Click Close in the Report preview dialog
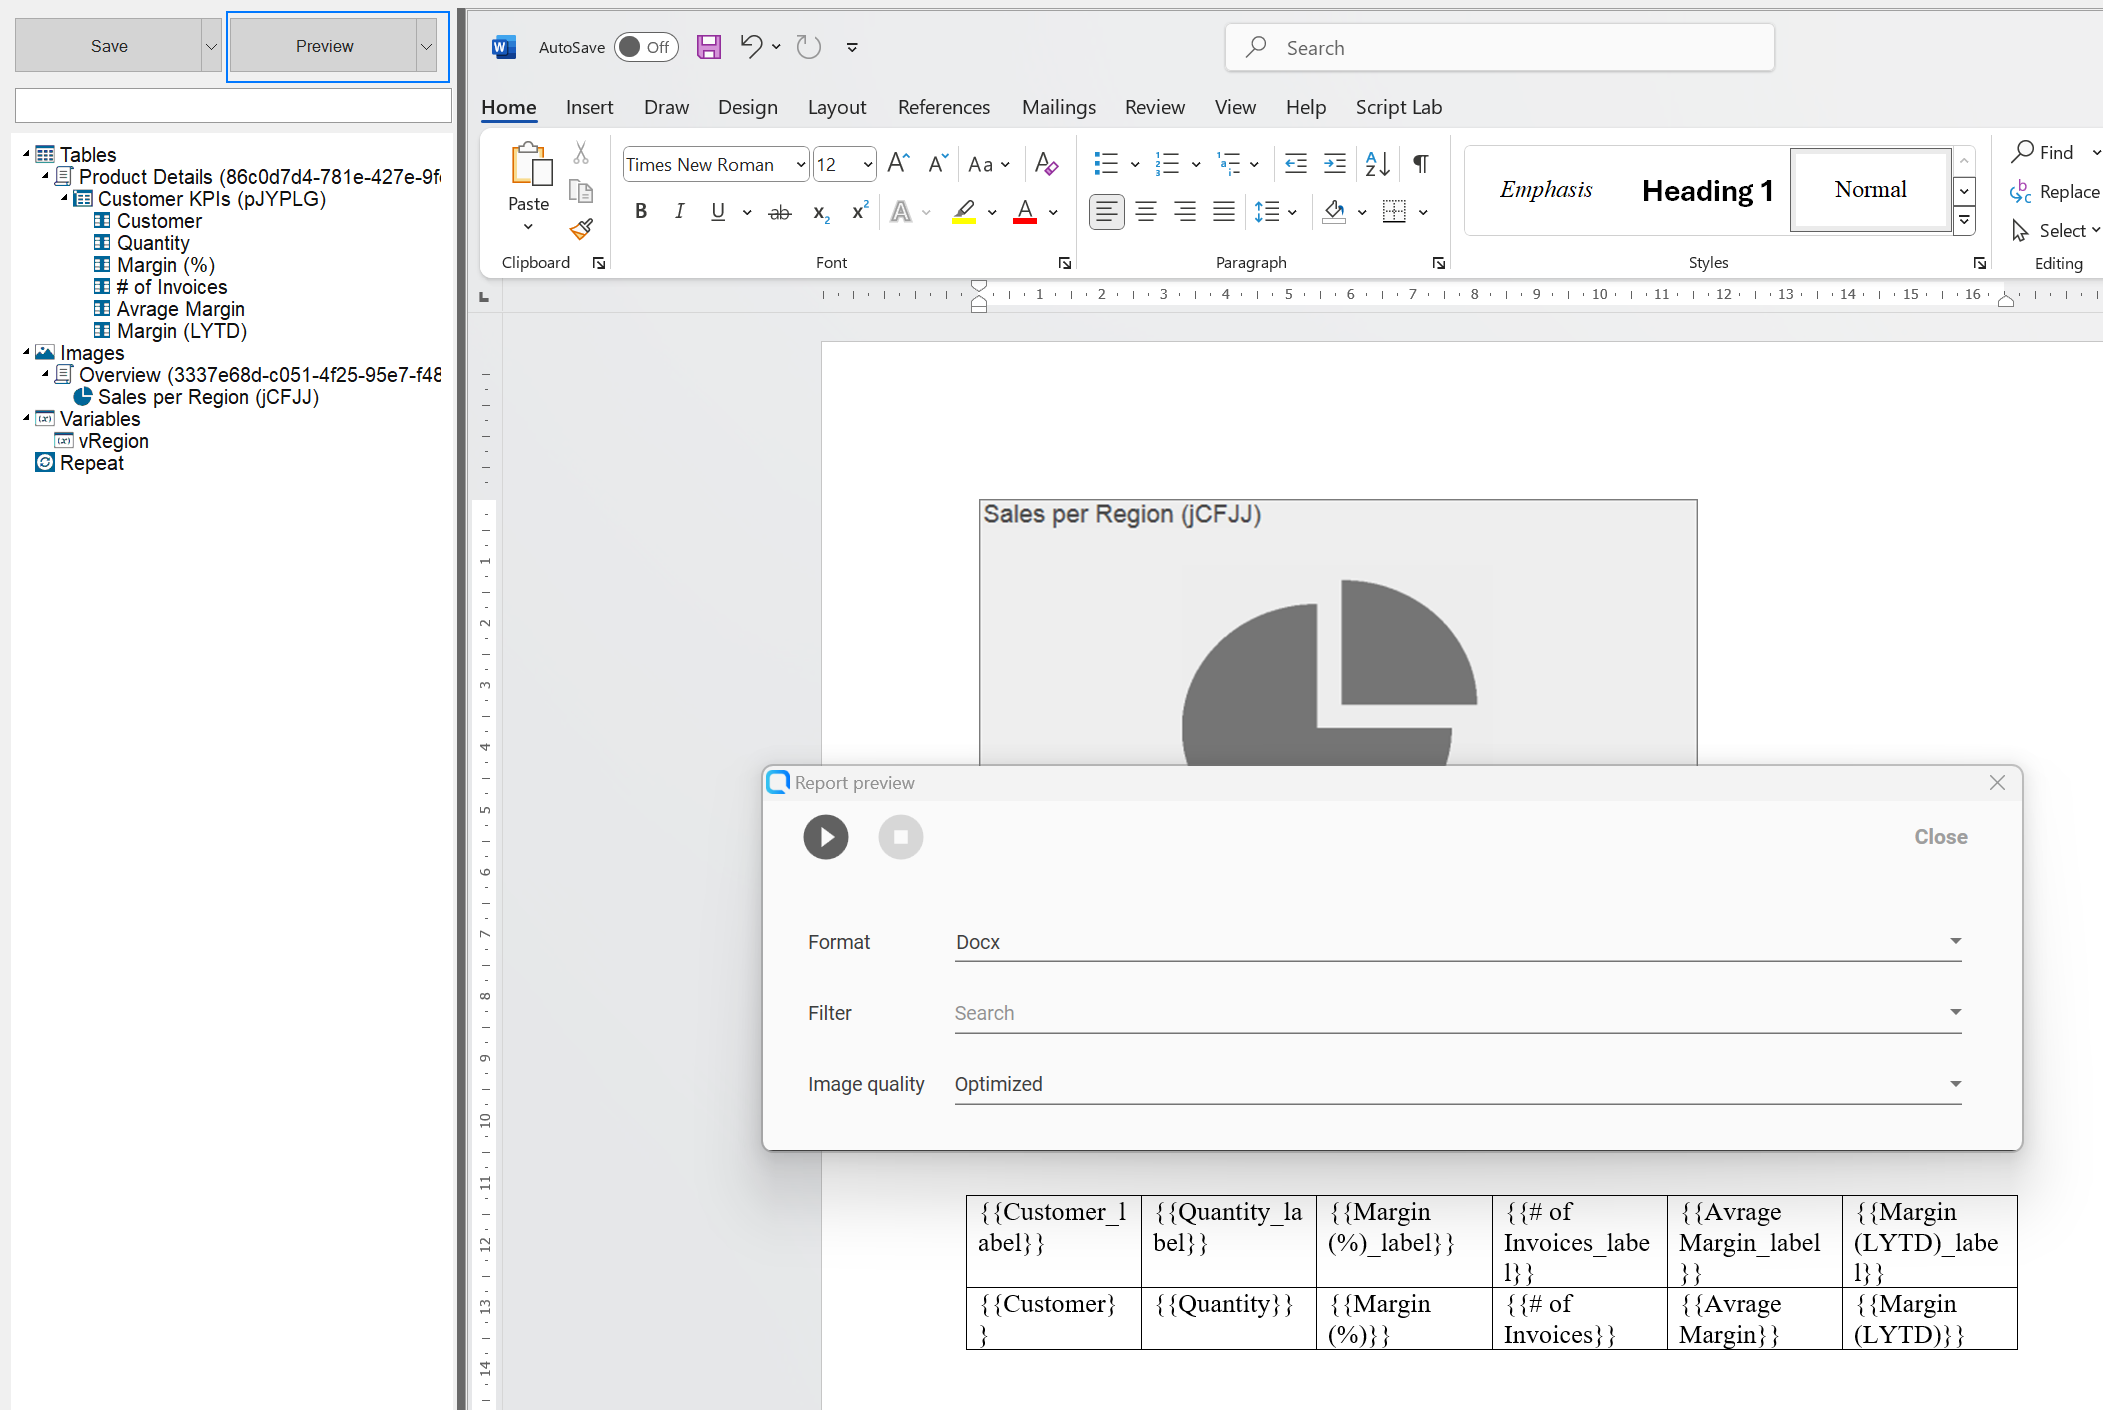Viewport: 2103px width, 1410px height. point(1940,837)
